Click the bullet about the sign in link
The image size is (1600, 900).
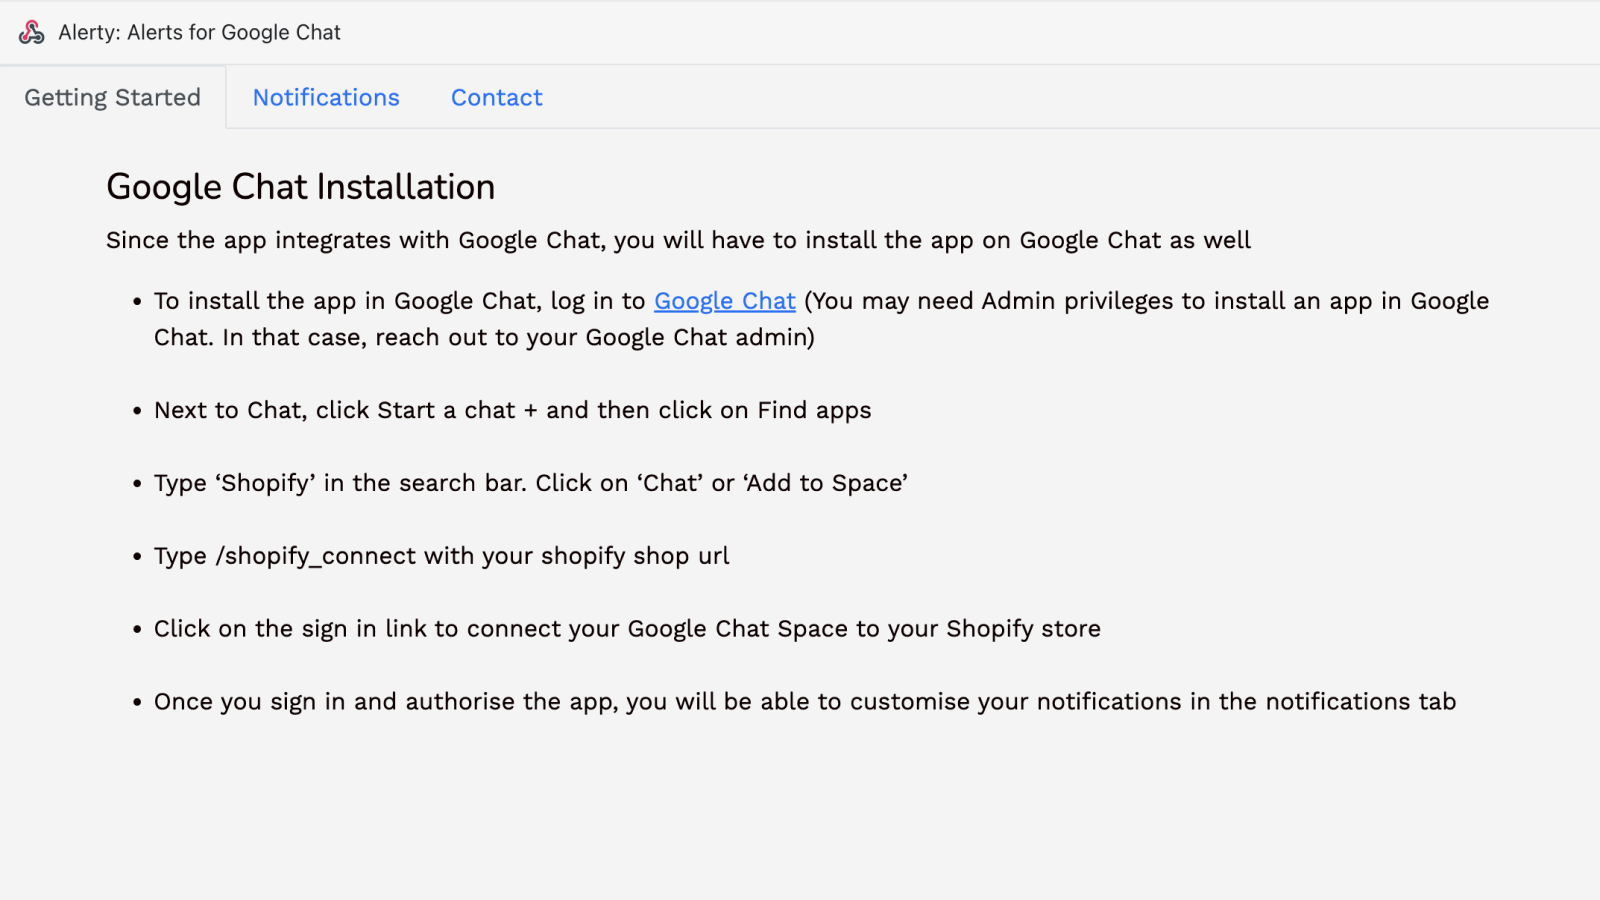click(627, 629)
